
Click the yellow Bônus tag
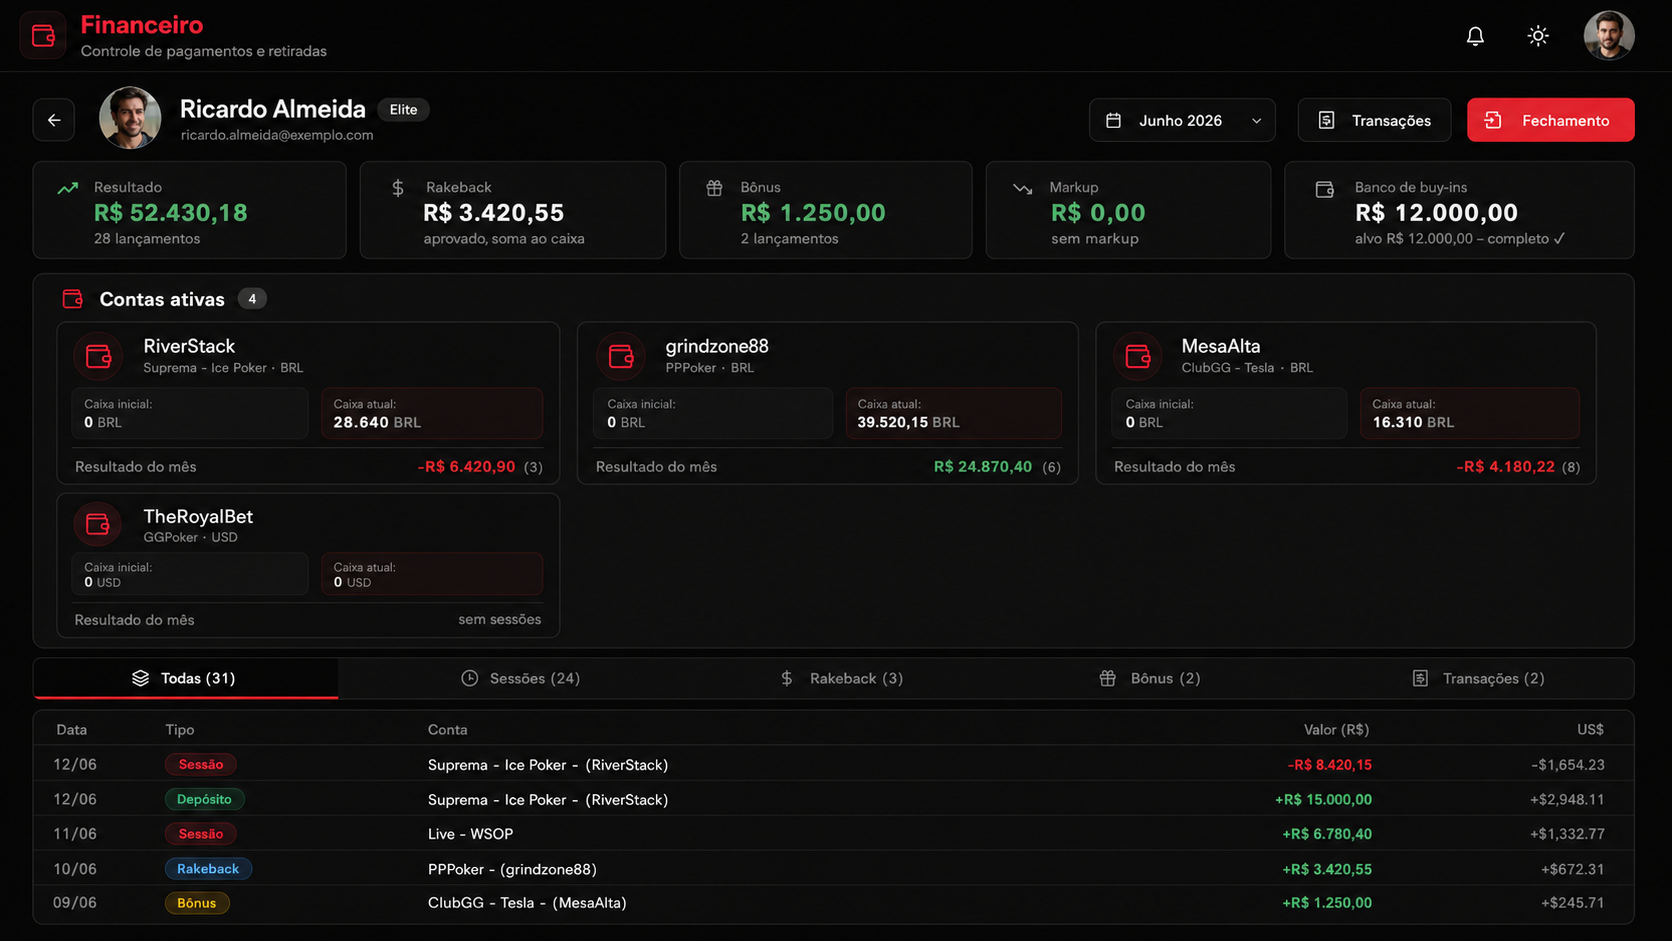pyautogui.click(x=197, y=903)
